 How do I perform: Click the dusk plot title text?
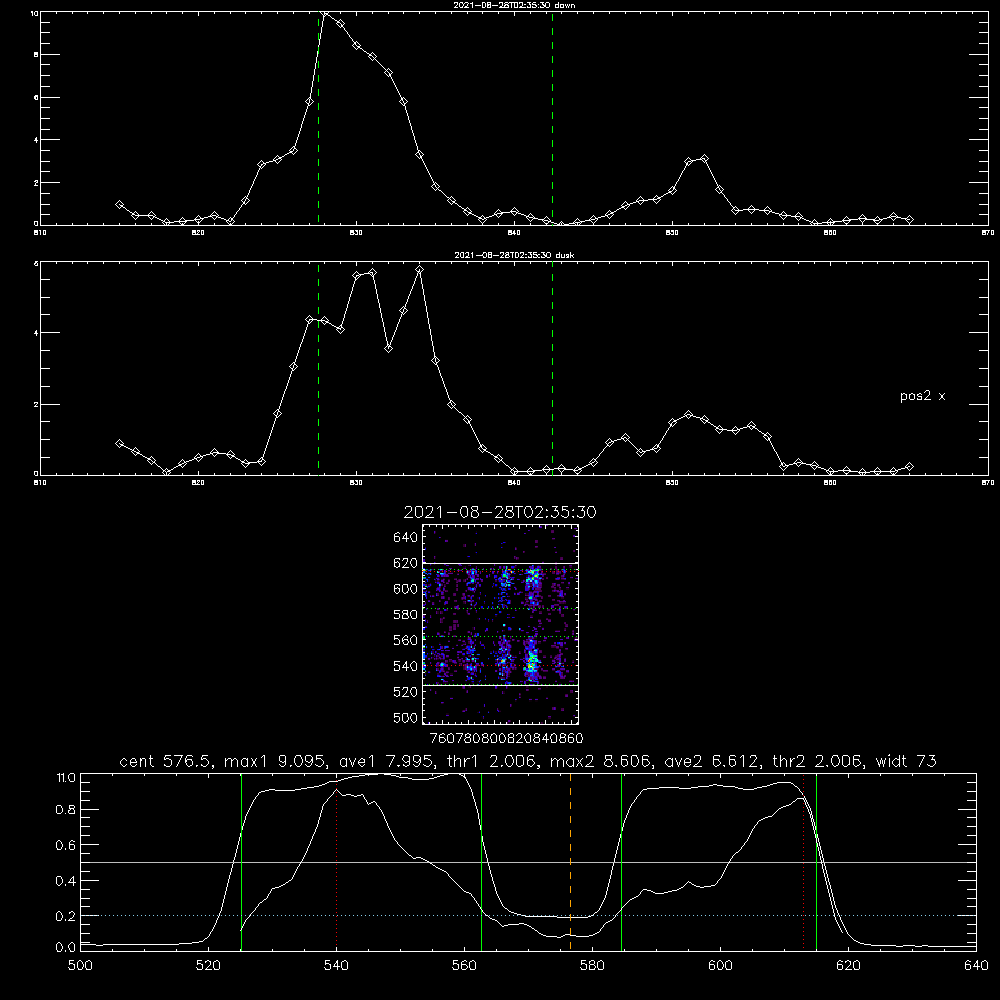click(514, 255)
